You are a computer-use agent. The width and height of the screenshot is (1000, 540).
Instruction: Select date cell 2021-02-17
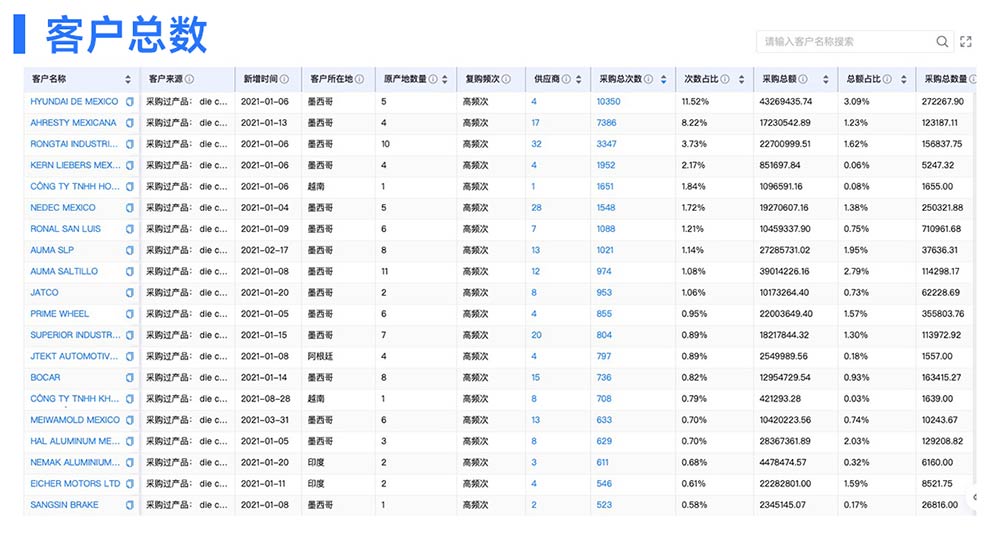[265, 250]
